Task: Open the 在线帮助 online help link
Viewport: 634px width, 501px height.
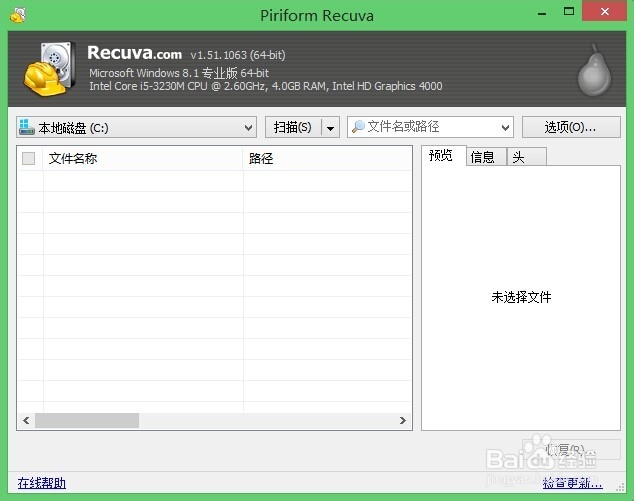Action: (42, 483)
